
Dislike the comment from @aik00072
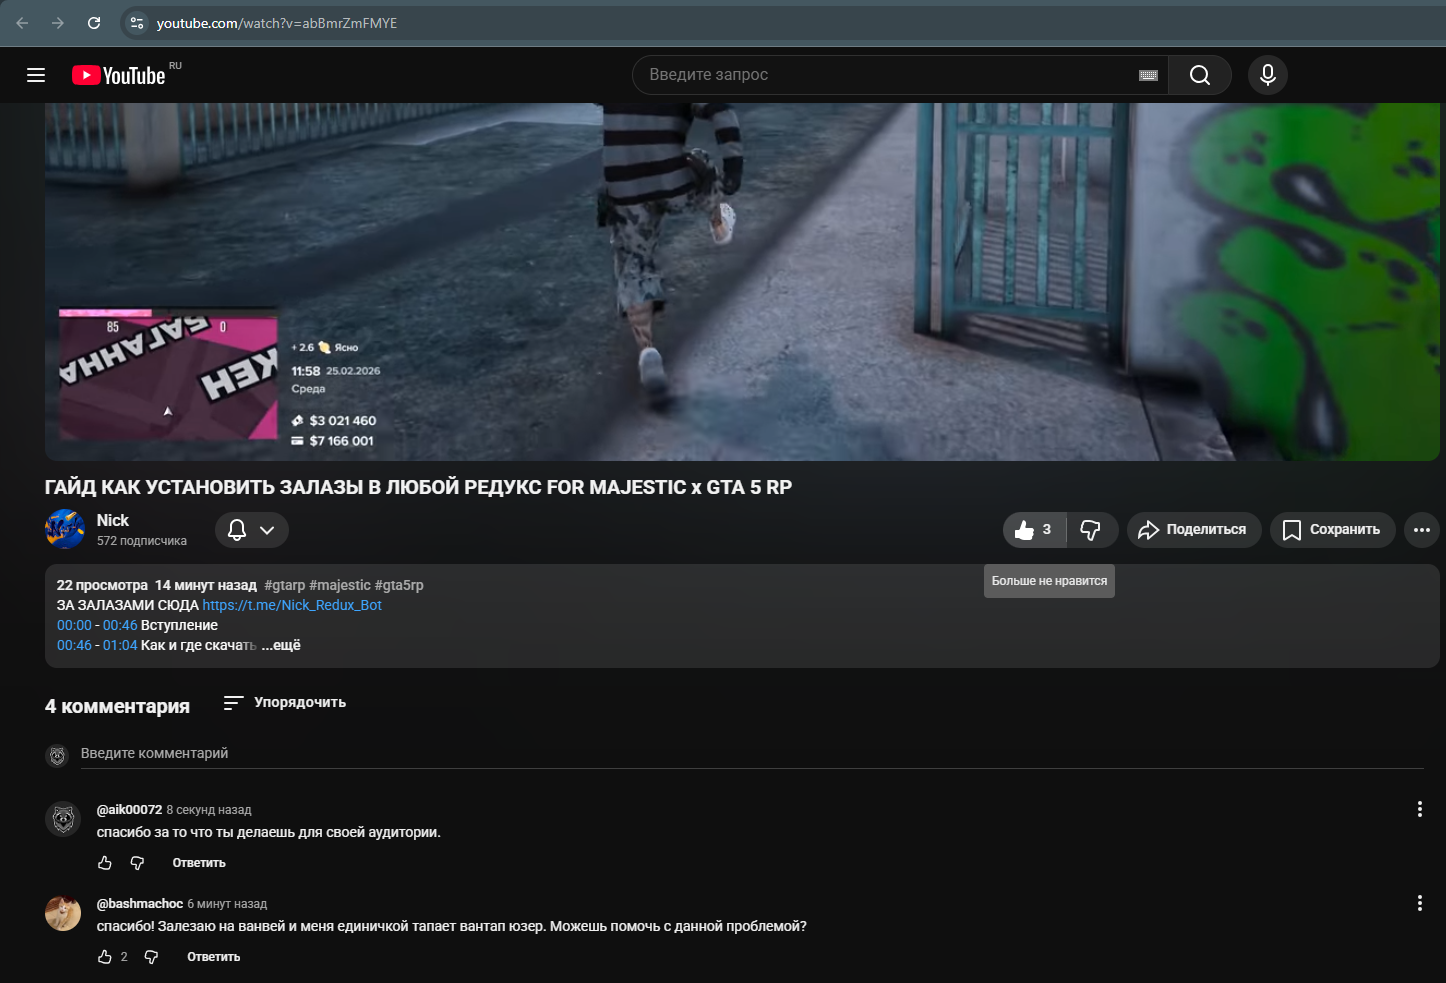click(138, 863)
